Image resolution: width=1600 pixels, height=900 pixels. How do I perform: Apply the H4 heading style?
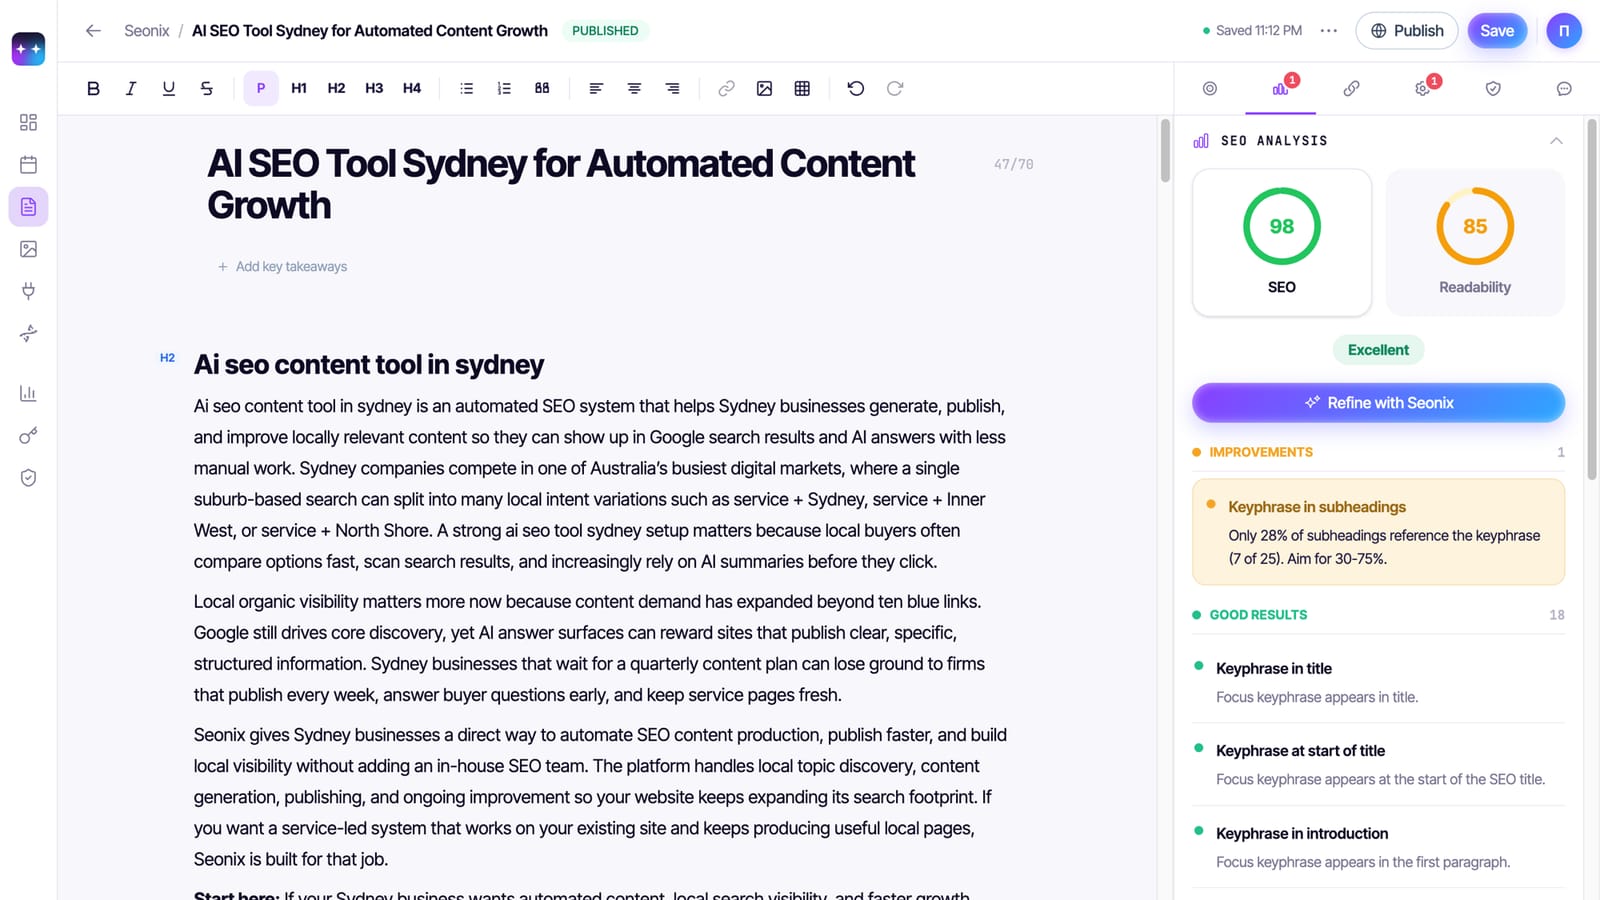[412, 88]
